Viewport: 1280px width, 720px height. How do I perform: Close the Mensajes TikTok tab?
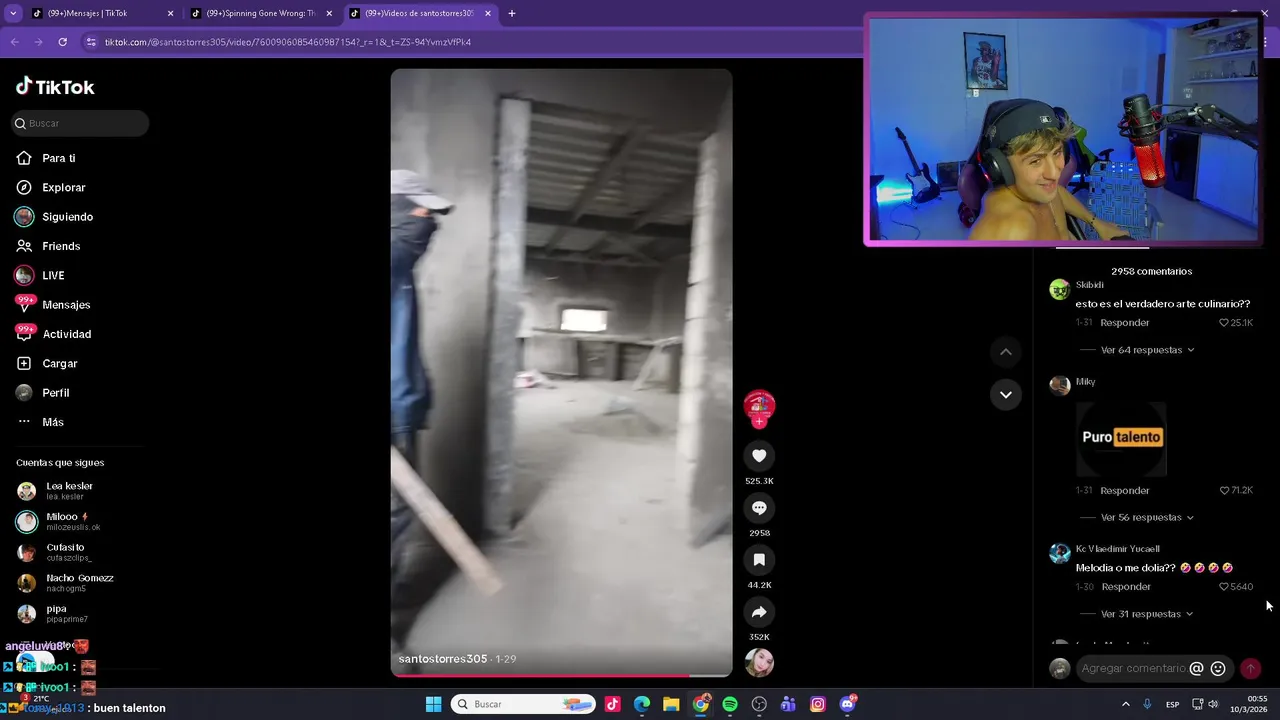click(x=170, y=14)
